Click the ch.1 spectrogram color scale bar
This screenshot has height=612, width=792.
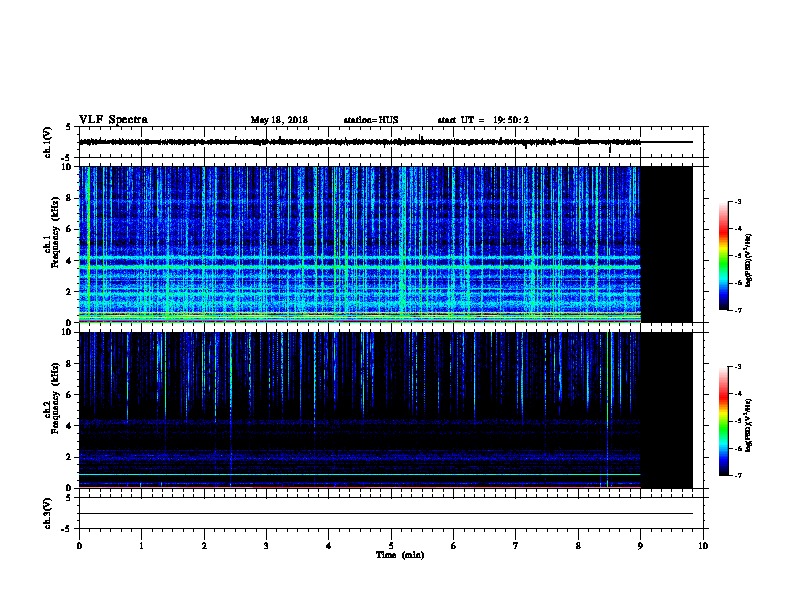coord(723,255)
